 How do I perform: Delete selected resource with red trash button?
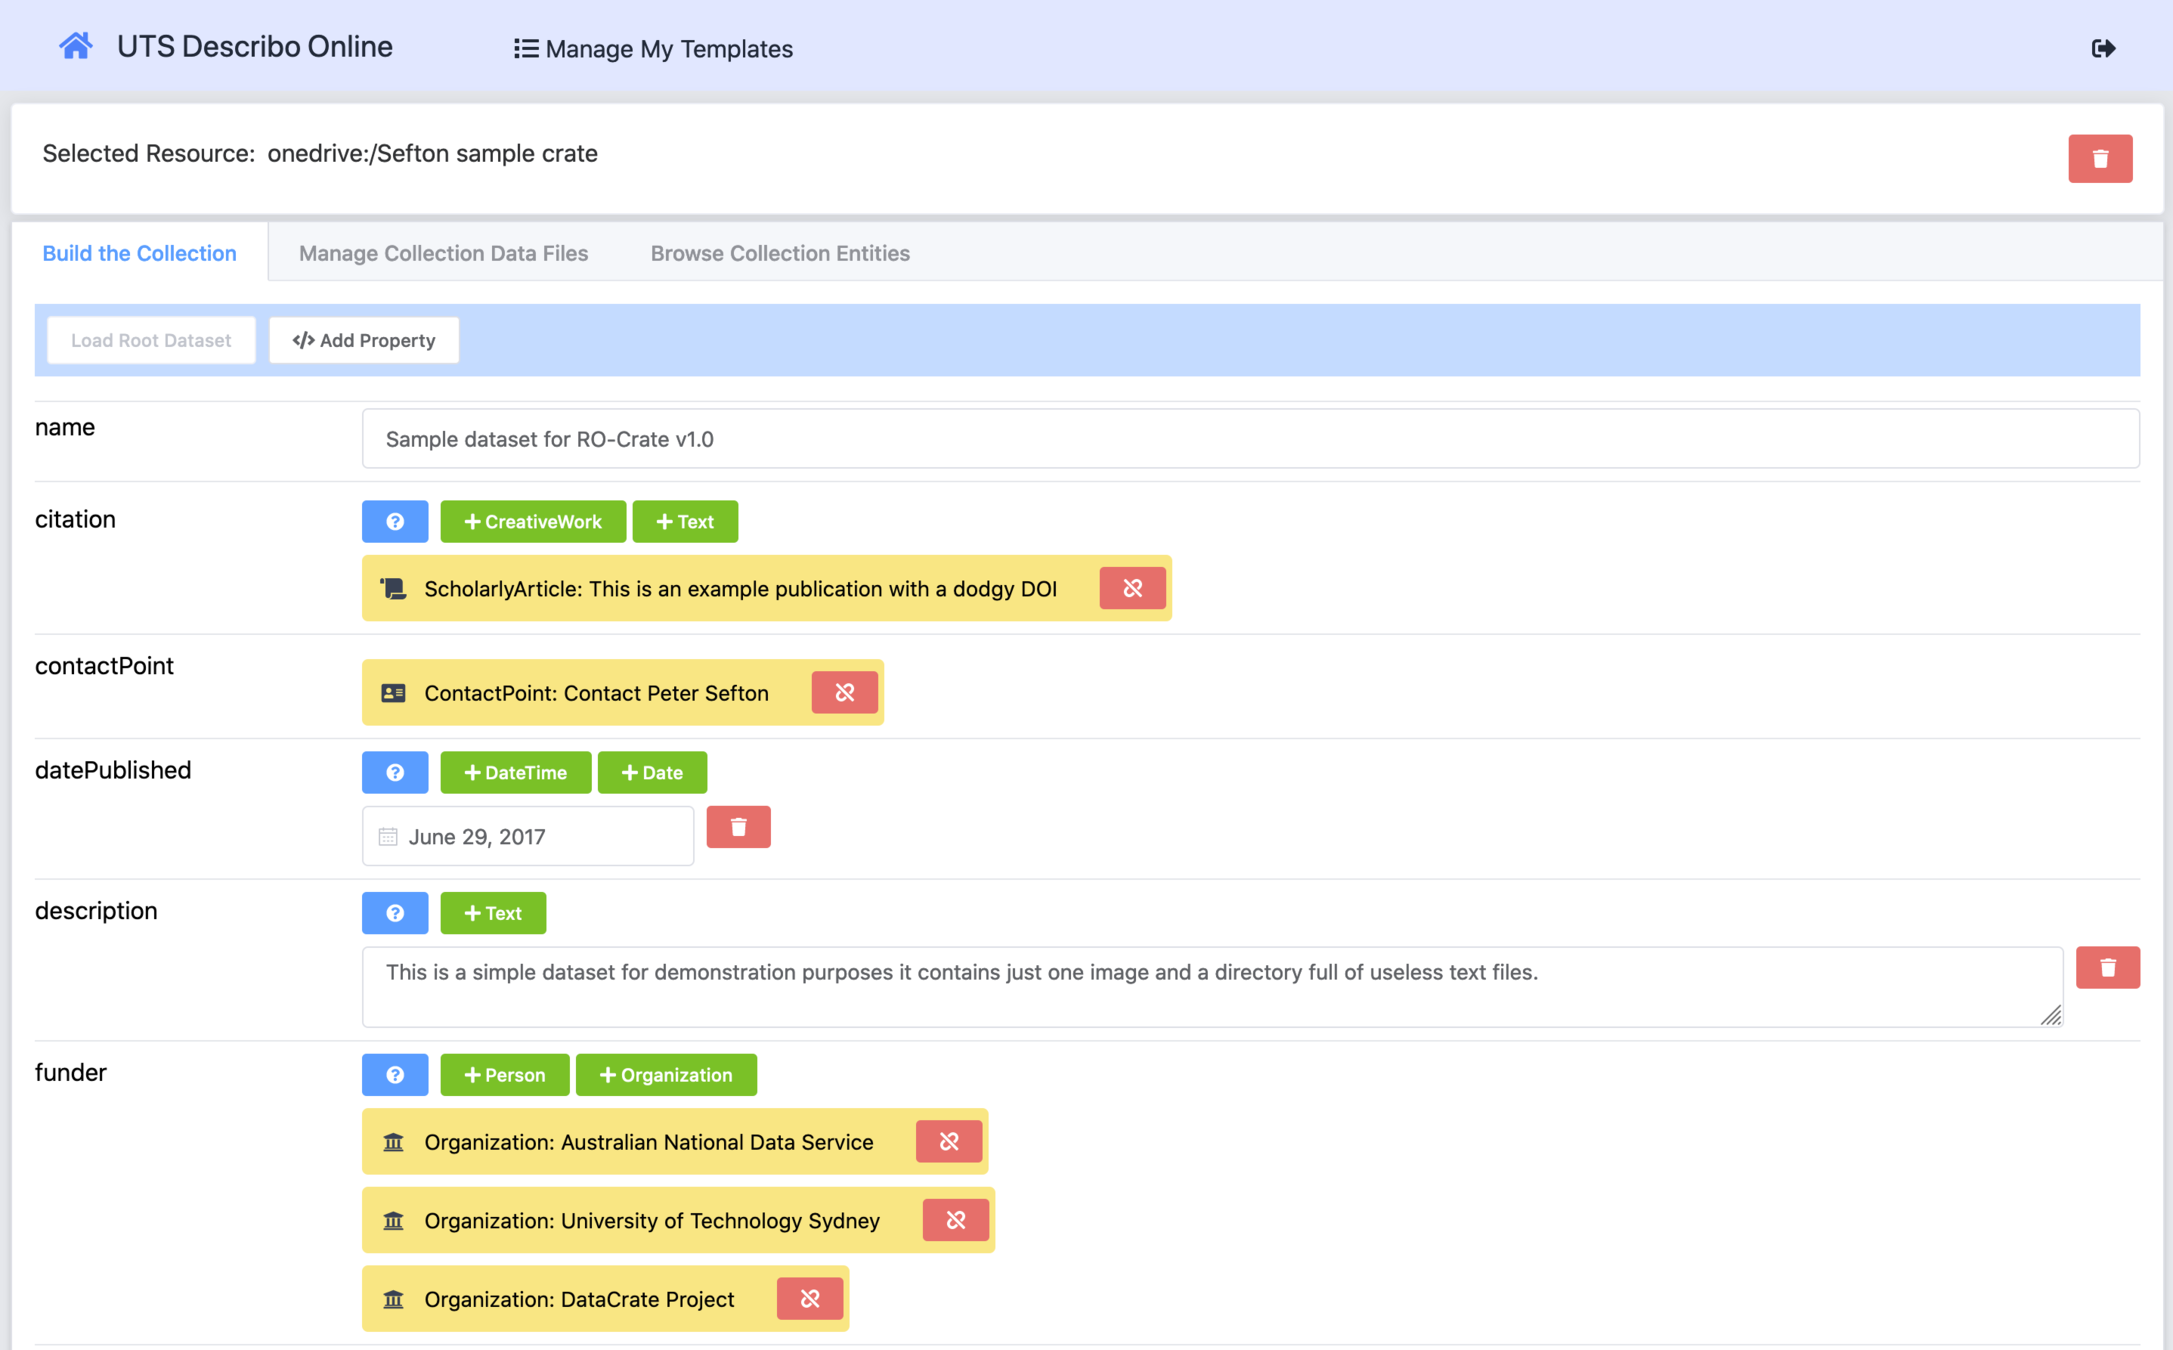[x=2099, y=158]
